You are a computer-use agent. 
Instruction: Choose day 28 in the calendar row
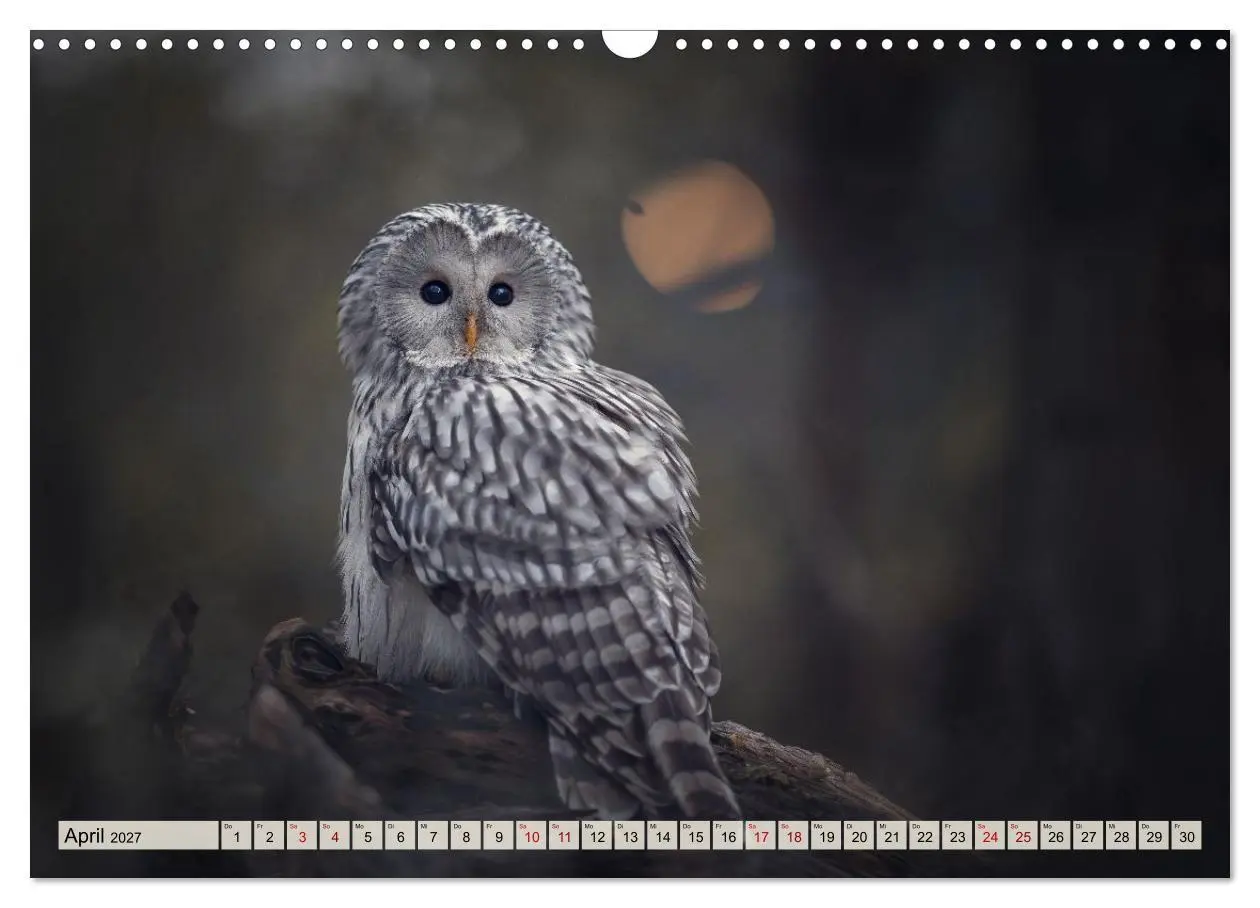(1120, 836)
